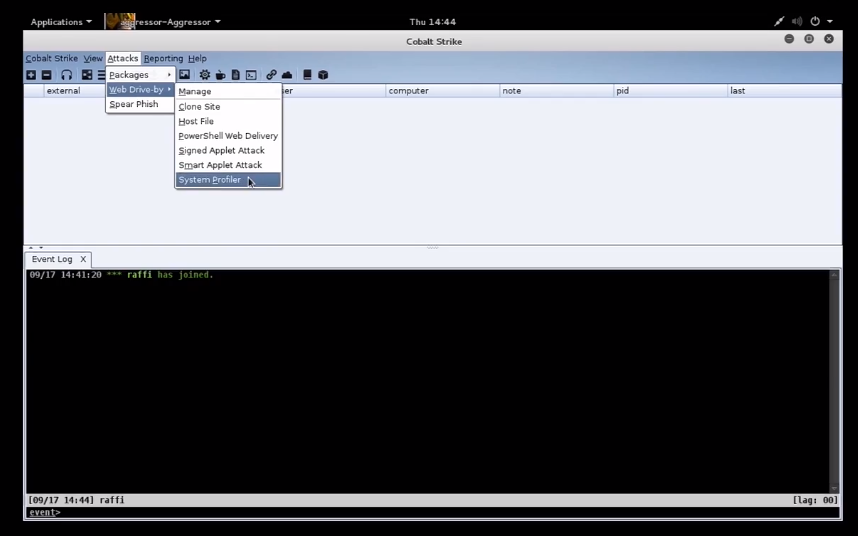Image resolution: width=858 pixels, height=536 pixels.
Task: Click the terminal scripted web delivery icon
Action: click(251, 75)
